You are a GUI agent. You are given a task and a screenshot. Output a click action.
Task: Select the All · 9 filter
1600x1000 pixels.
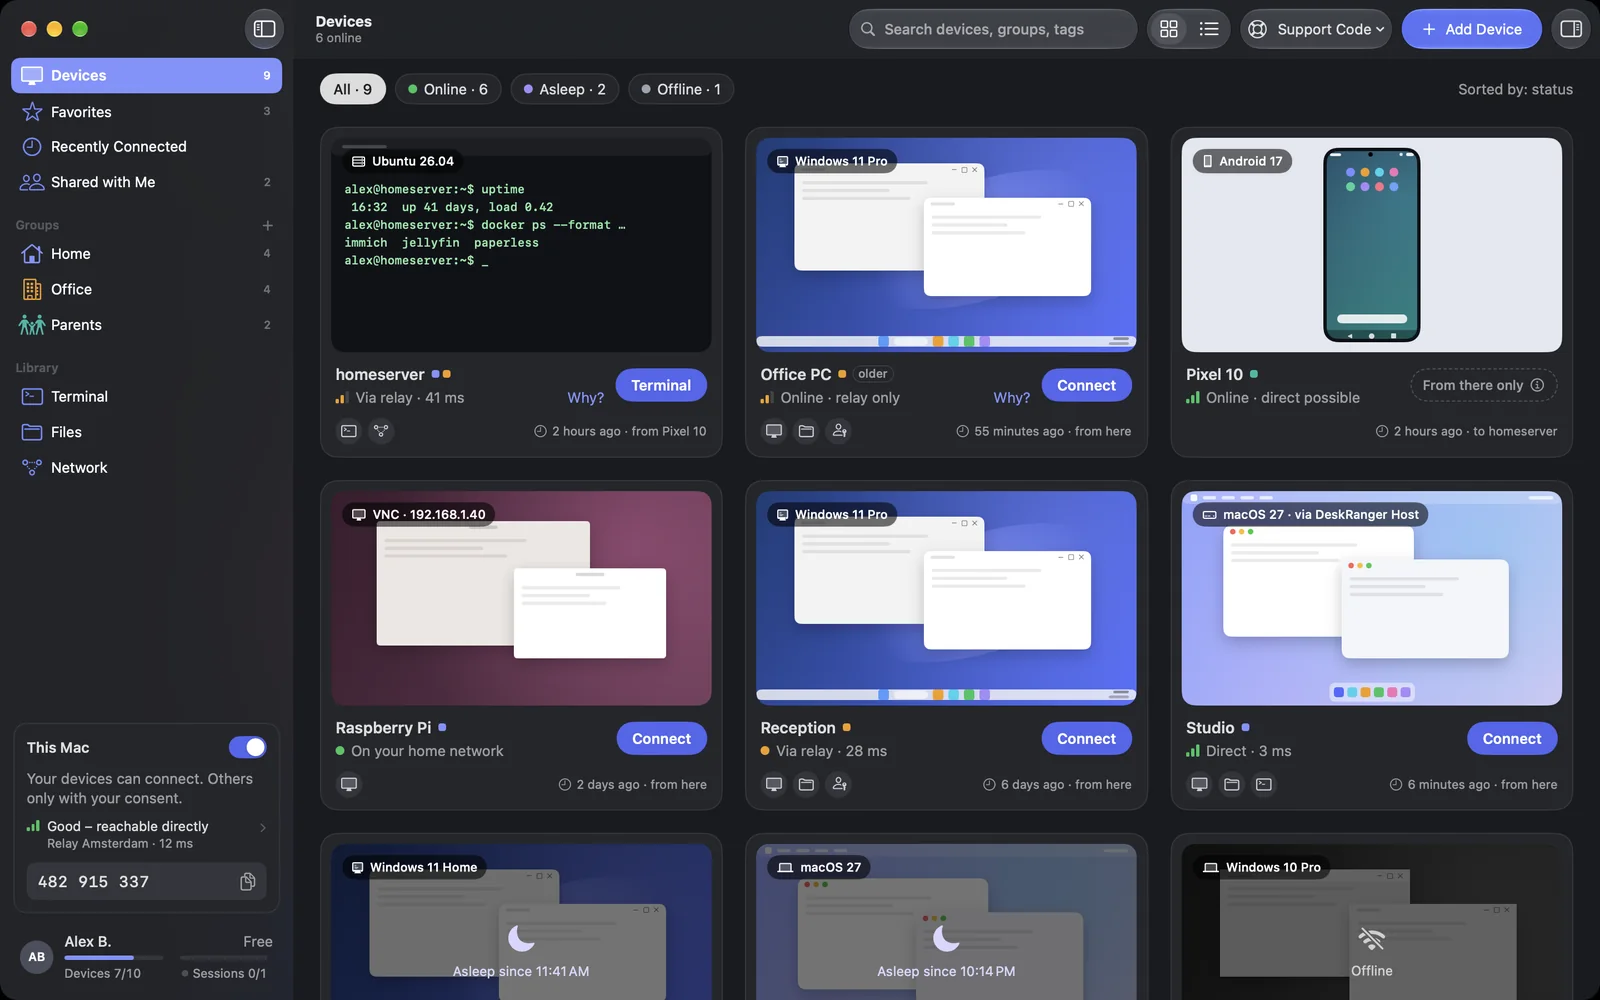click(x=353, y=89)
